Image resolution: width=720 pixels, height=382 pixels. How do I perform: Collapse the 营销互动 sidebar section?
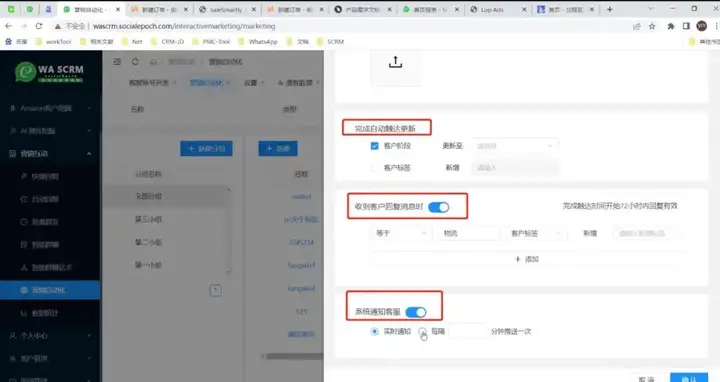(50, 153)
